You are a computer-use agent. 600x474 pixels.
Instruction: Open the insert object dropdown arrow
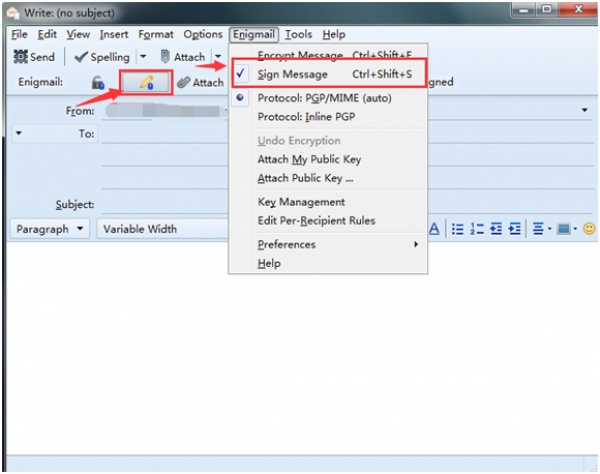tap(575, 229)
